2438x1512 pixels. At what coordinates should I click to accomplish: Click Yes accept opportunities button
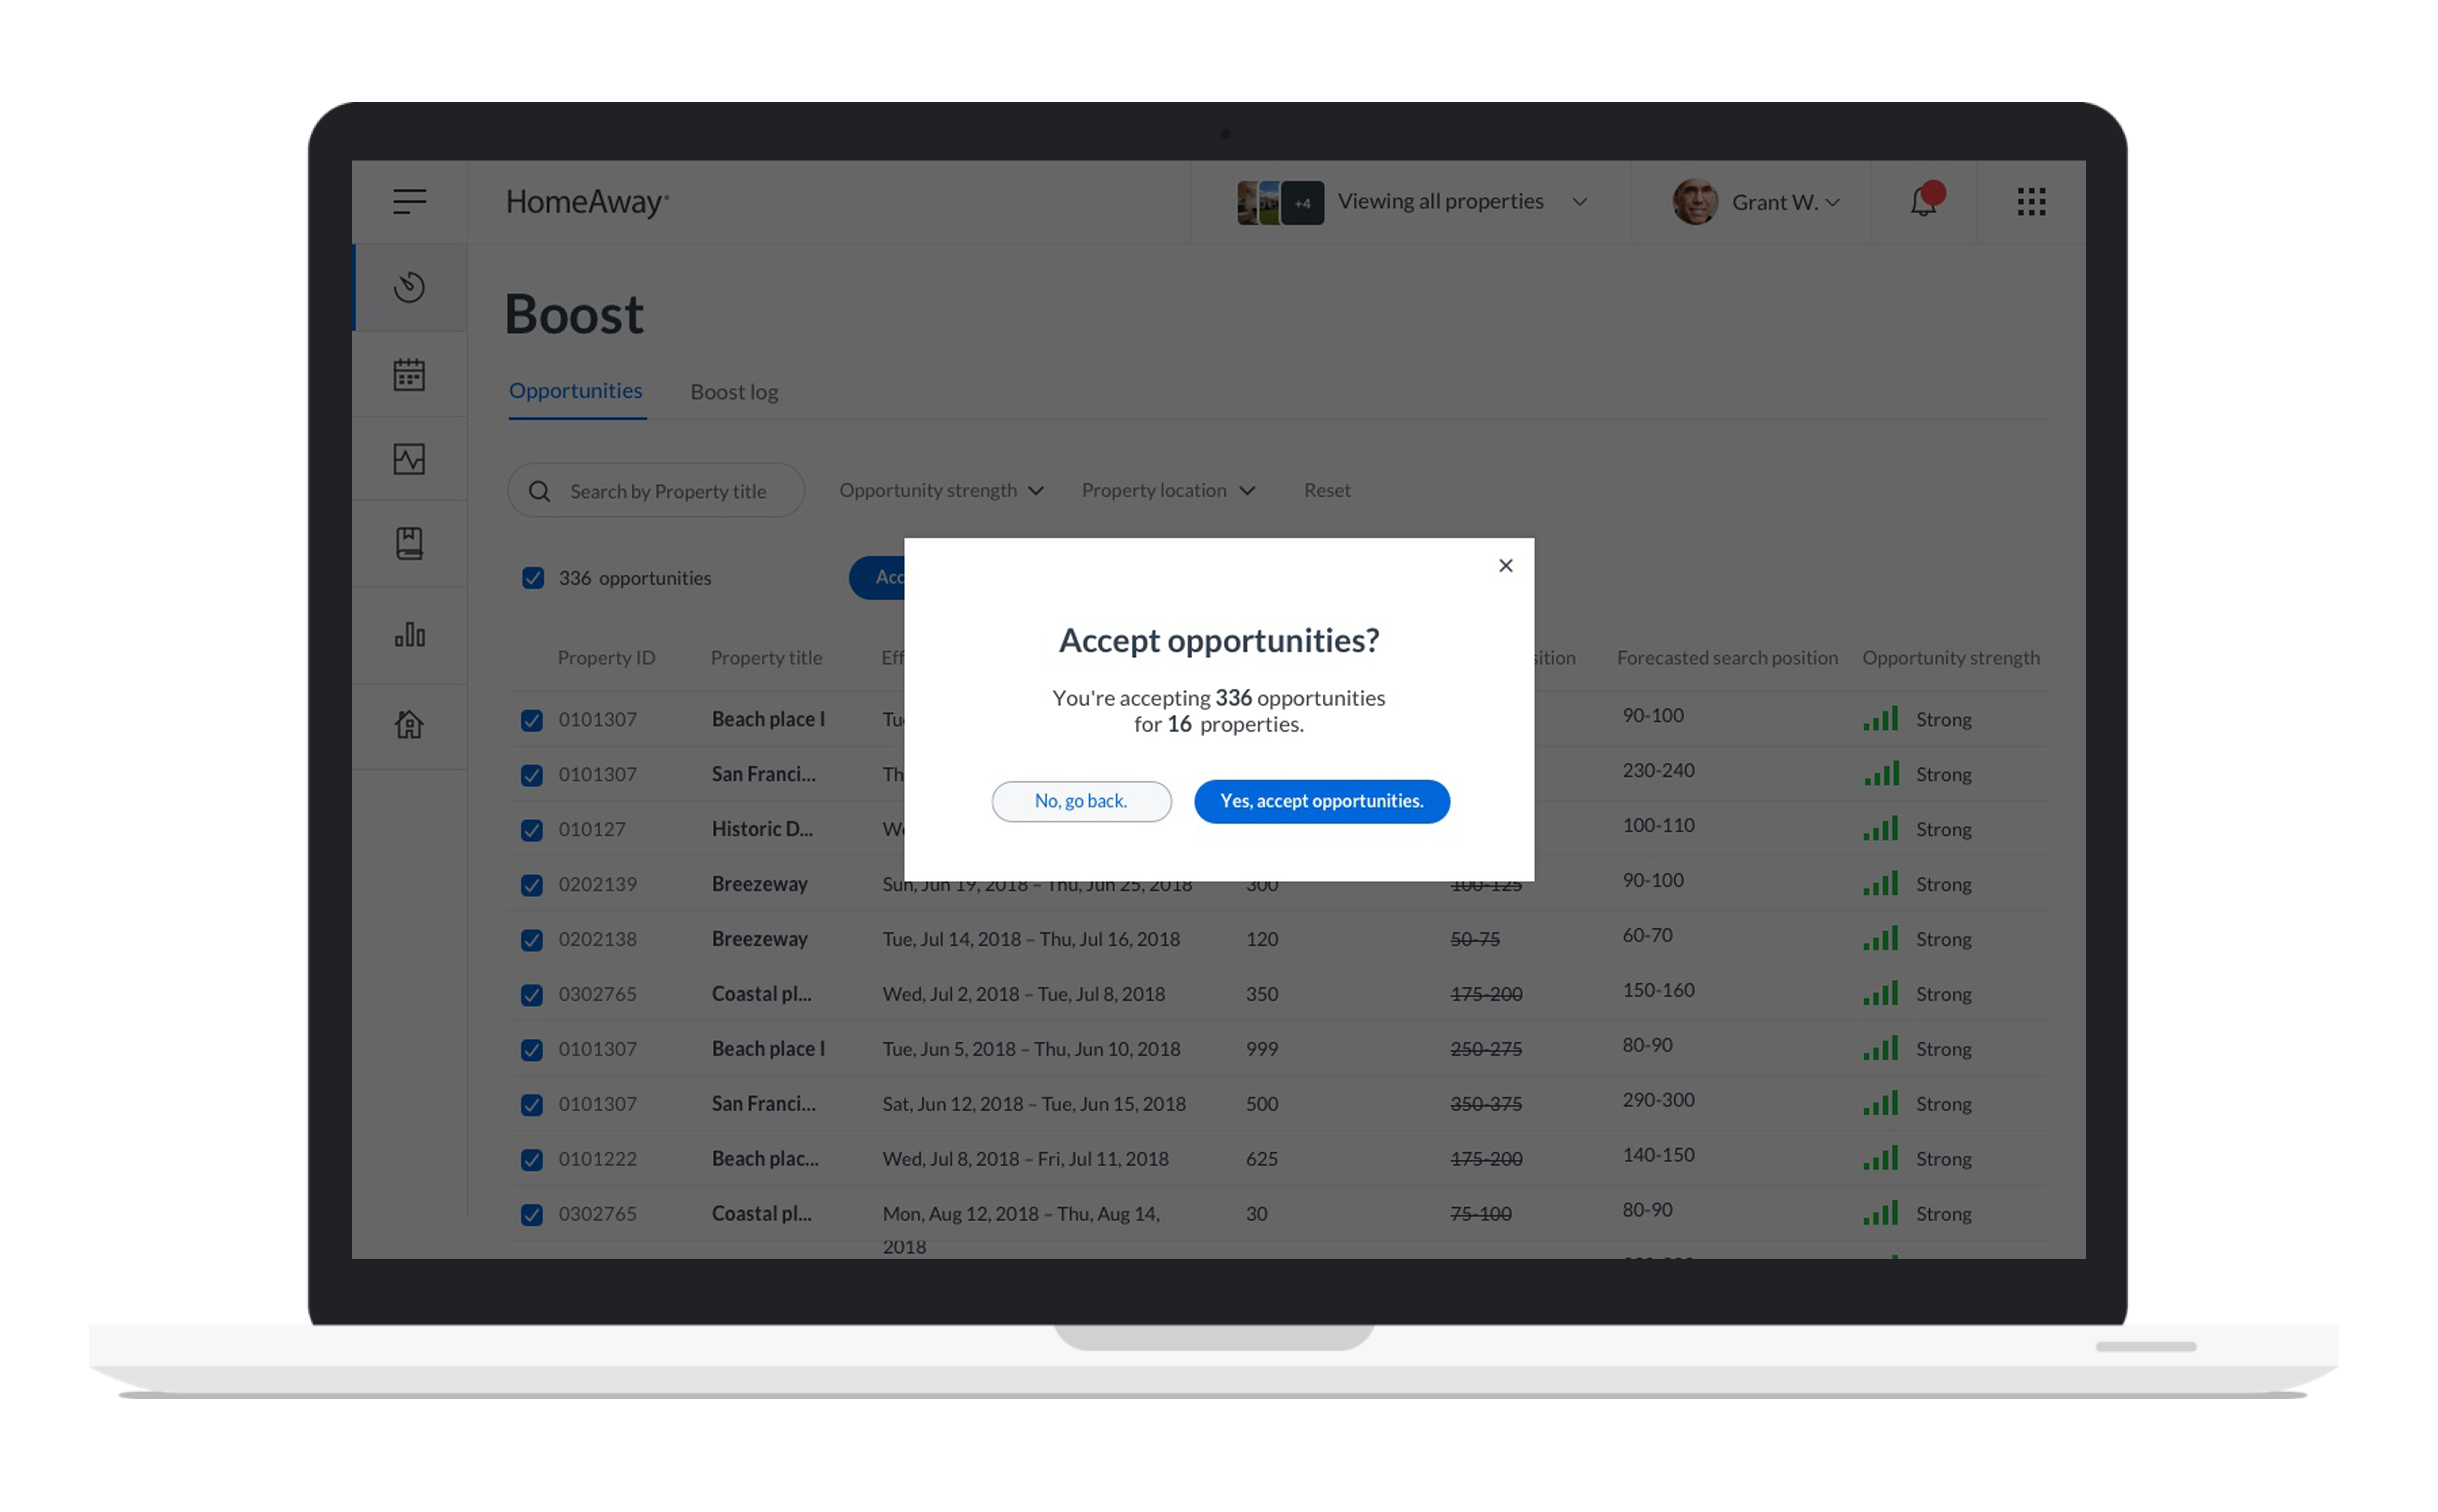coord(1322,800)
